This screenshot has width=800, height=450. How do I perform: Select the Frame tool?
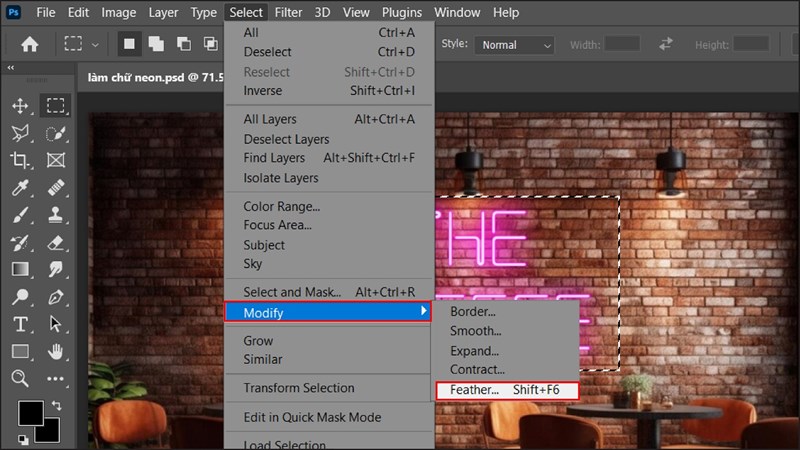tap(56, 160)
